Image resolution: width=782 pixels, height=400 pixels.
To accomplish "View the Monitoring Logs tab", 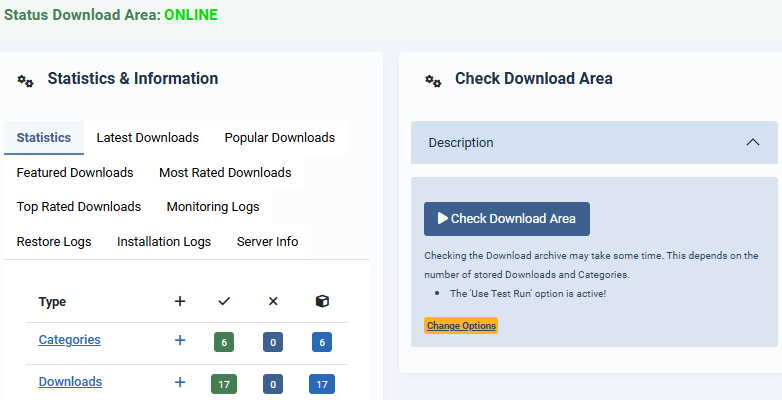I will click(x=213, y=206).
